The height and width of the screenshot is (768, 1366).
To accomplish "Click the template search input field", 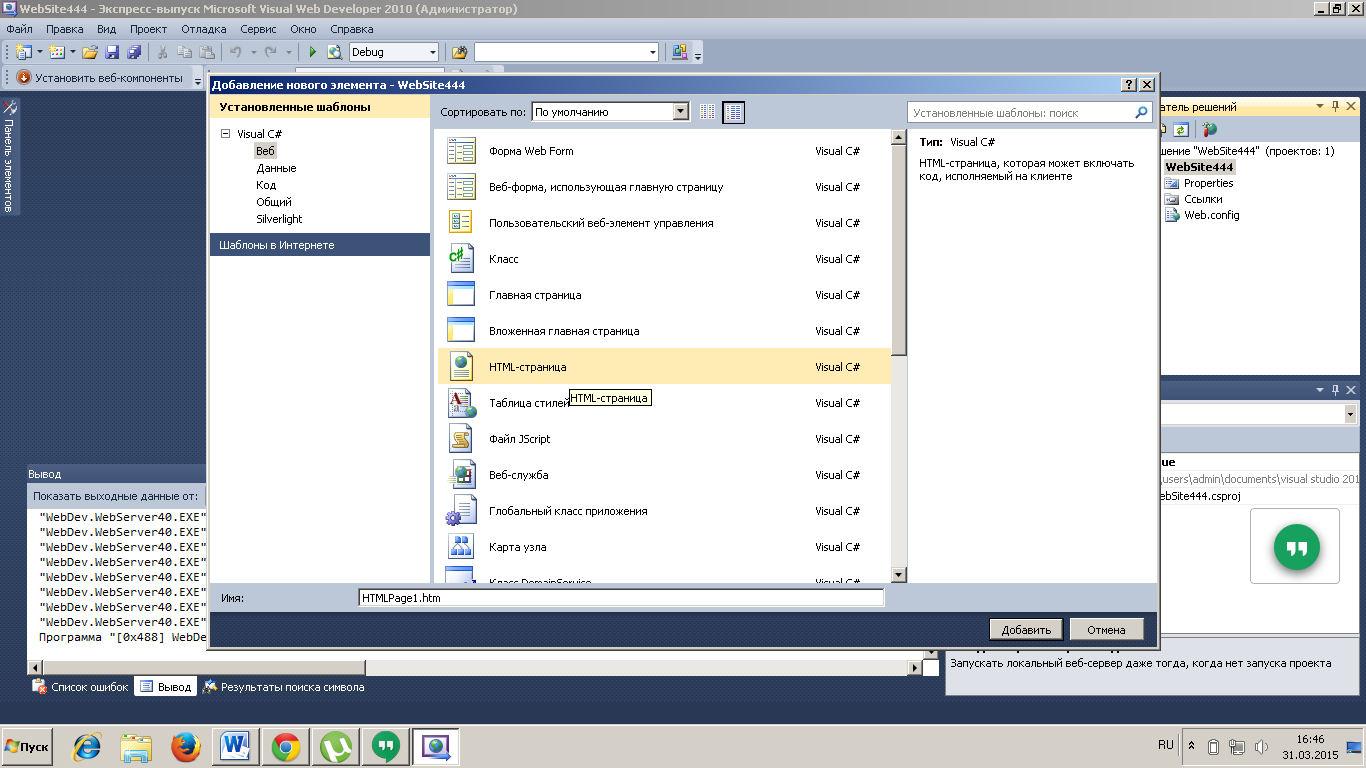I will coord(1020,113).
